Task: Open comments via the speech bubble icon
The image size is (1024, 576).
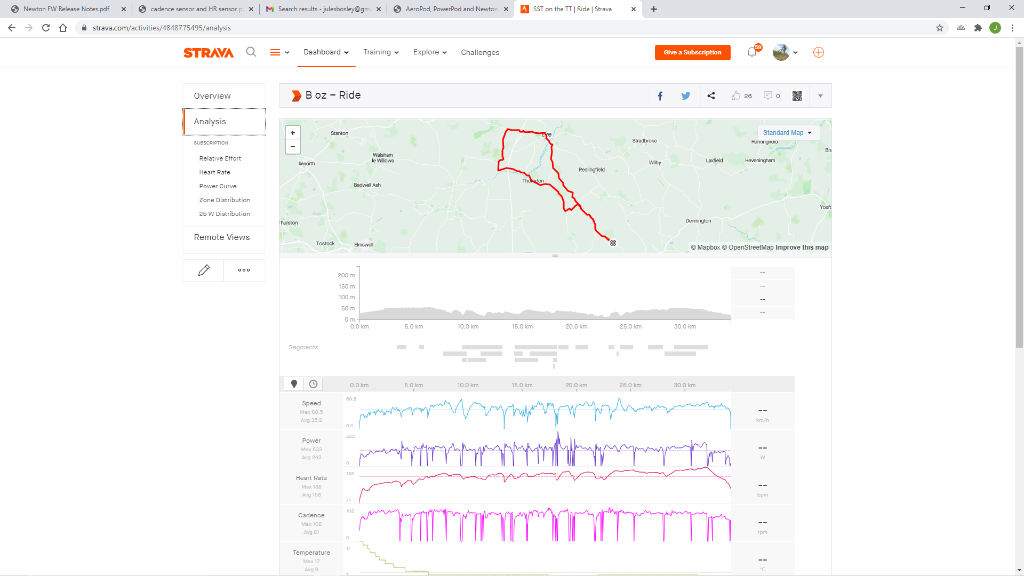Action: coord(767,96)
